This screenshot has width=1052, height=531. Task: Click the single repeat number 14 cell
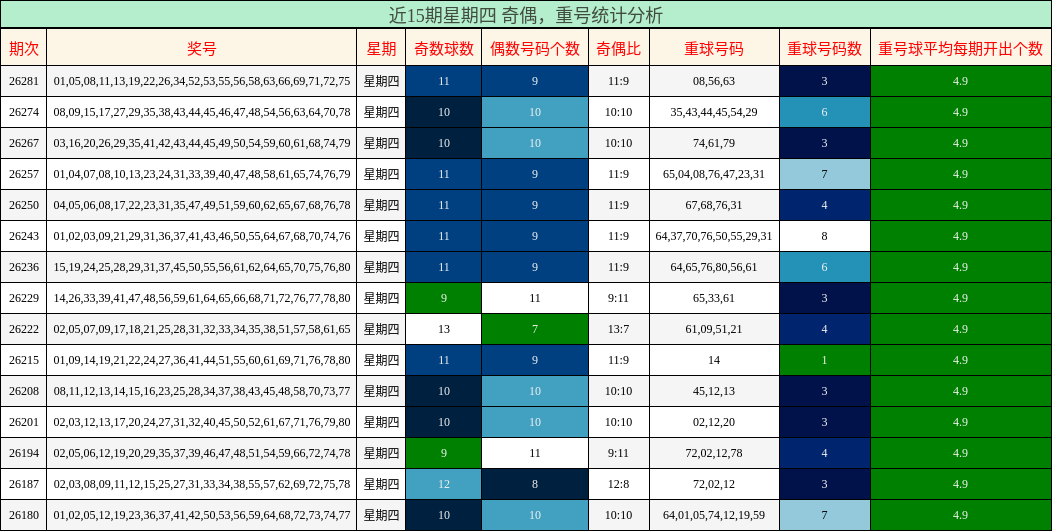714,360
